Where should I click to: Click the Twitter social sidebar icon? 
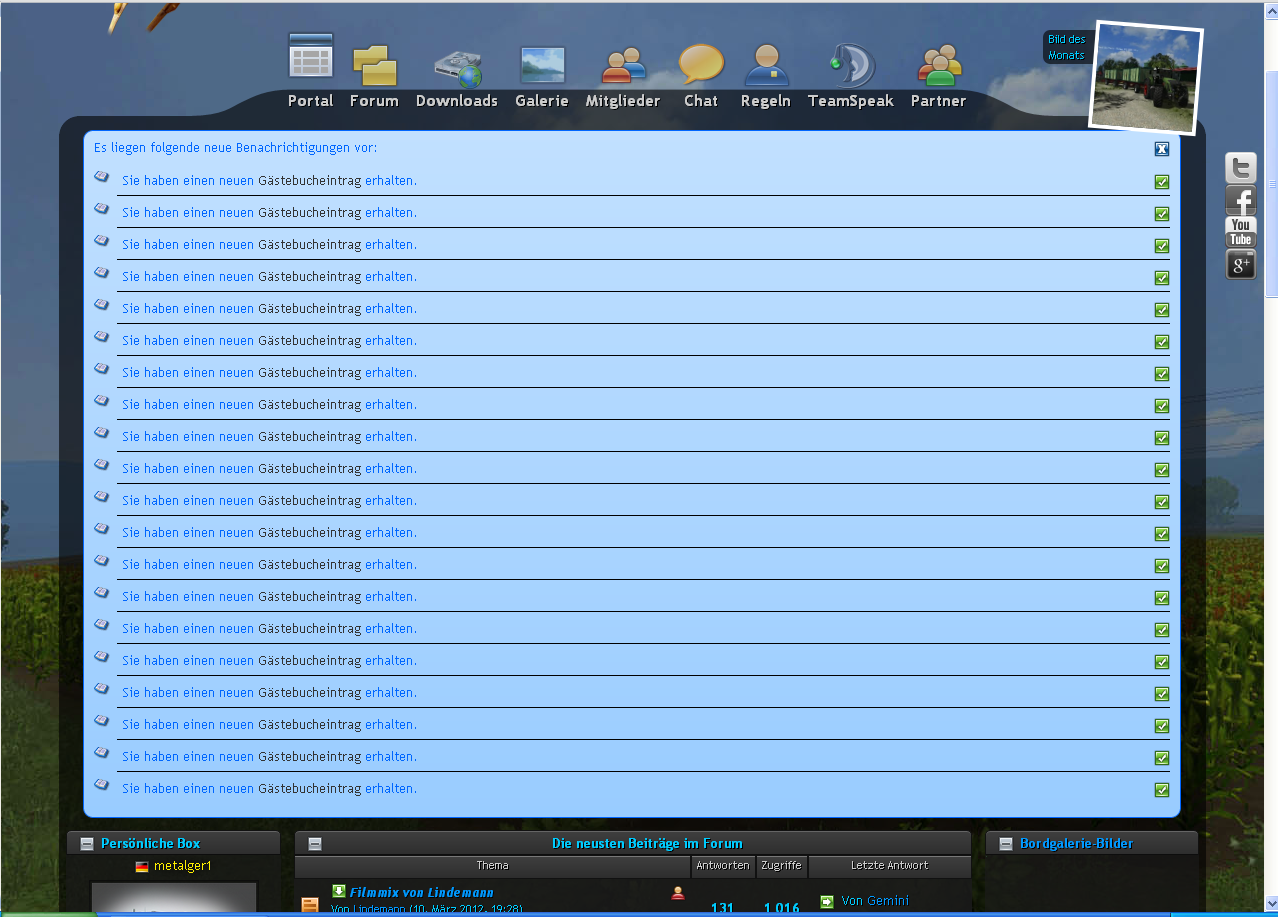1241,168
